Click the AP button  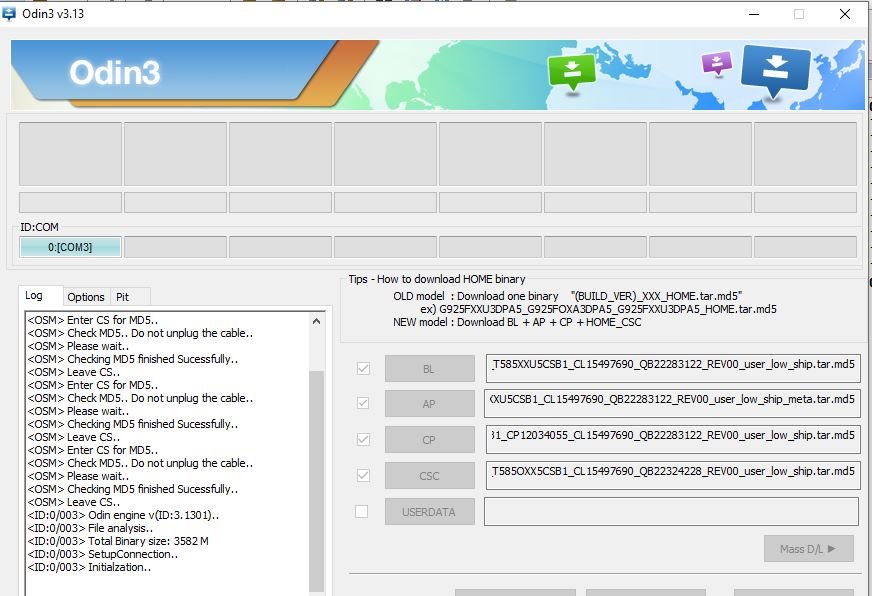point(430,404)
